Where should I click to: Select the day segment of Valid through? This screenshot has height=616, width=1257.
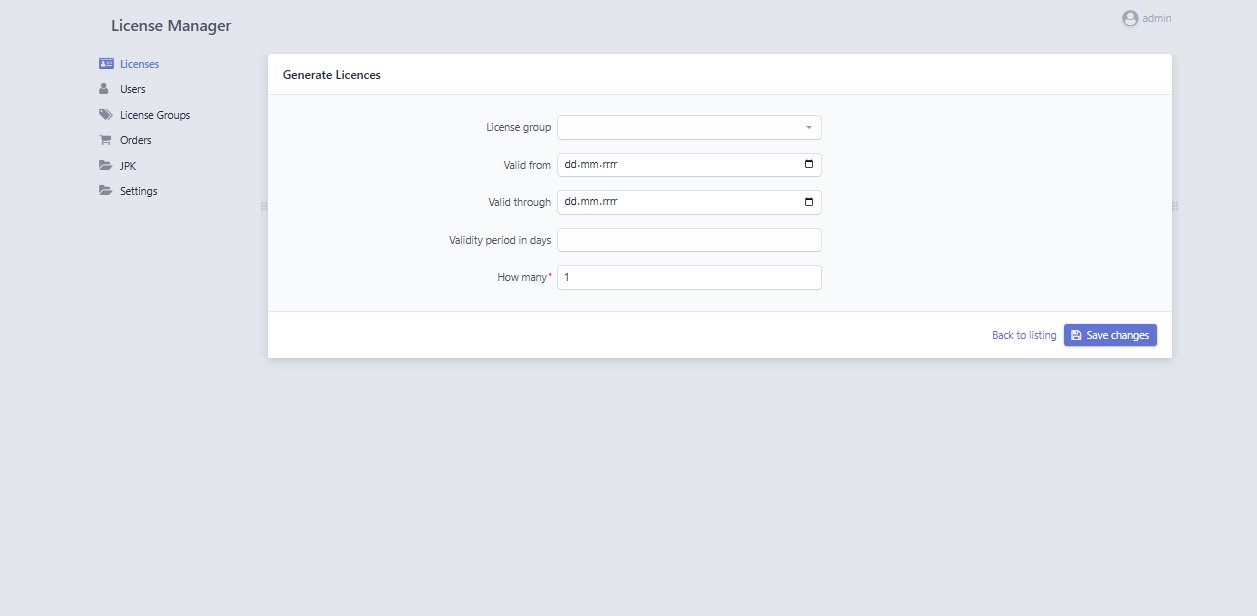(571, 202)
